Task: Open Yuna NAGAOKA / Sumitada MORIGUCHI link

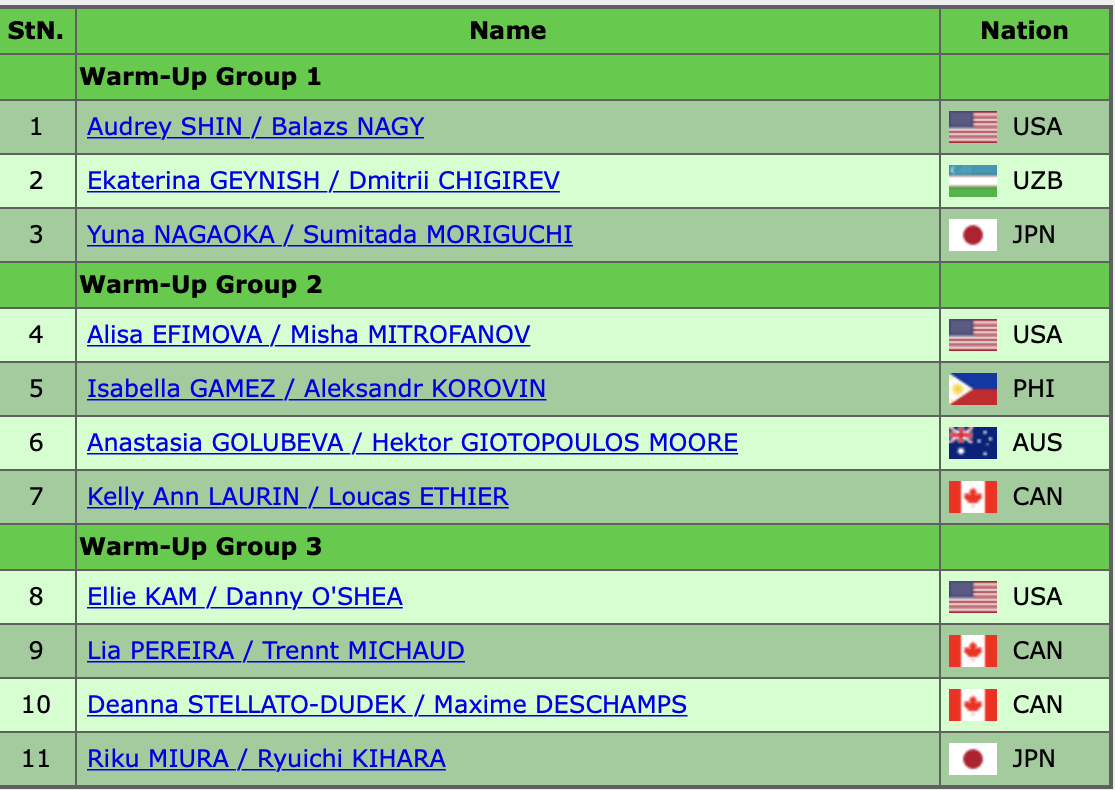Action: click(330, 235)
